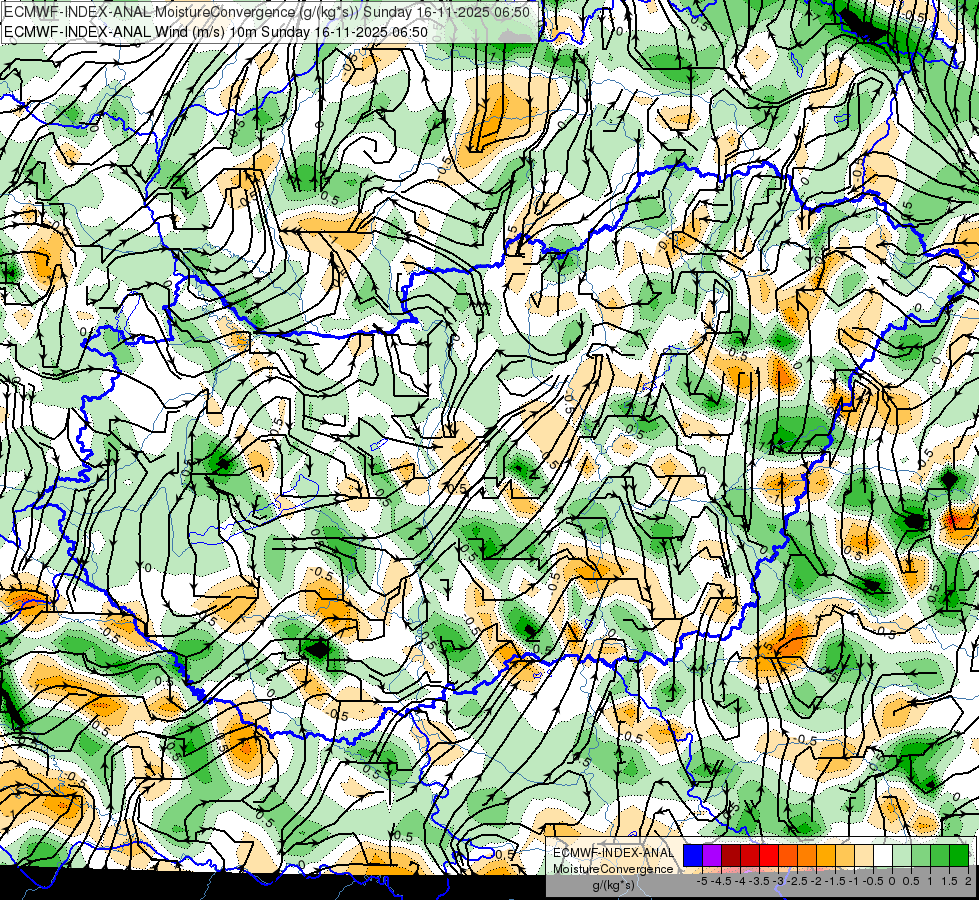Click legend label MoistureConvergence
Image resolution: width=979 pixels, height=900 pixels.
613,869
